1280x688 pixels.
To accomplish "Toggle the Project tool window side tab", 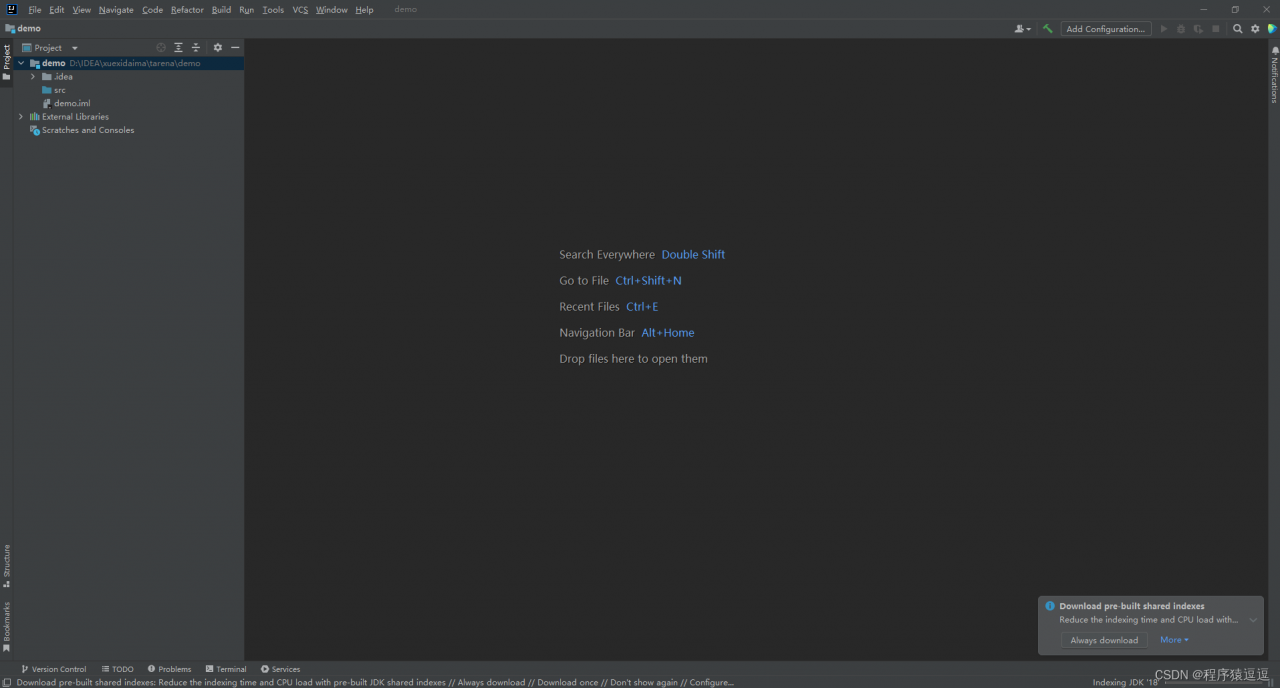I will pos(6,62).
